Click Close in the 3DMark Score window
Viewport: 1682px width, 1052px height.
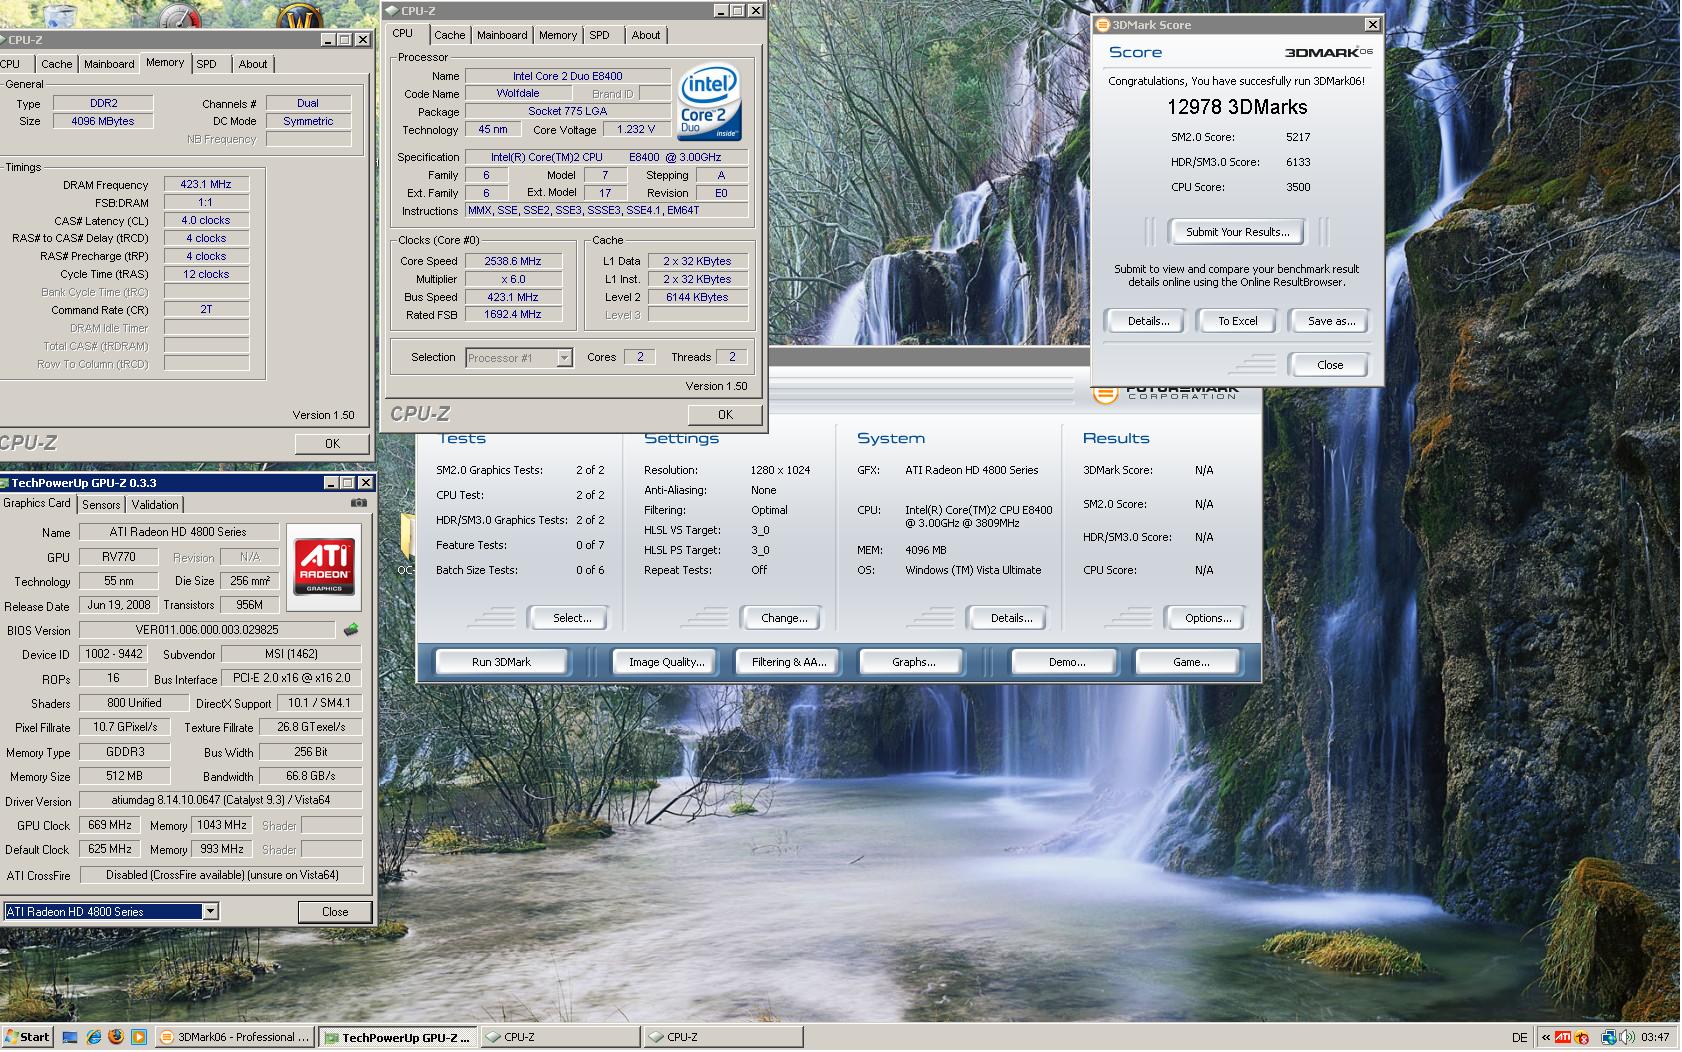pyautogui.click(x=1330, y=365)
